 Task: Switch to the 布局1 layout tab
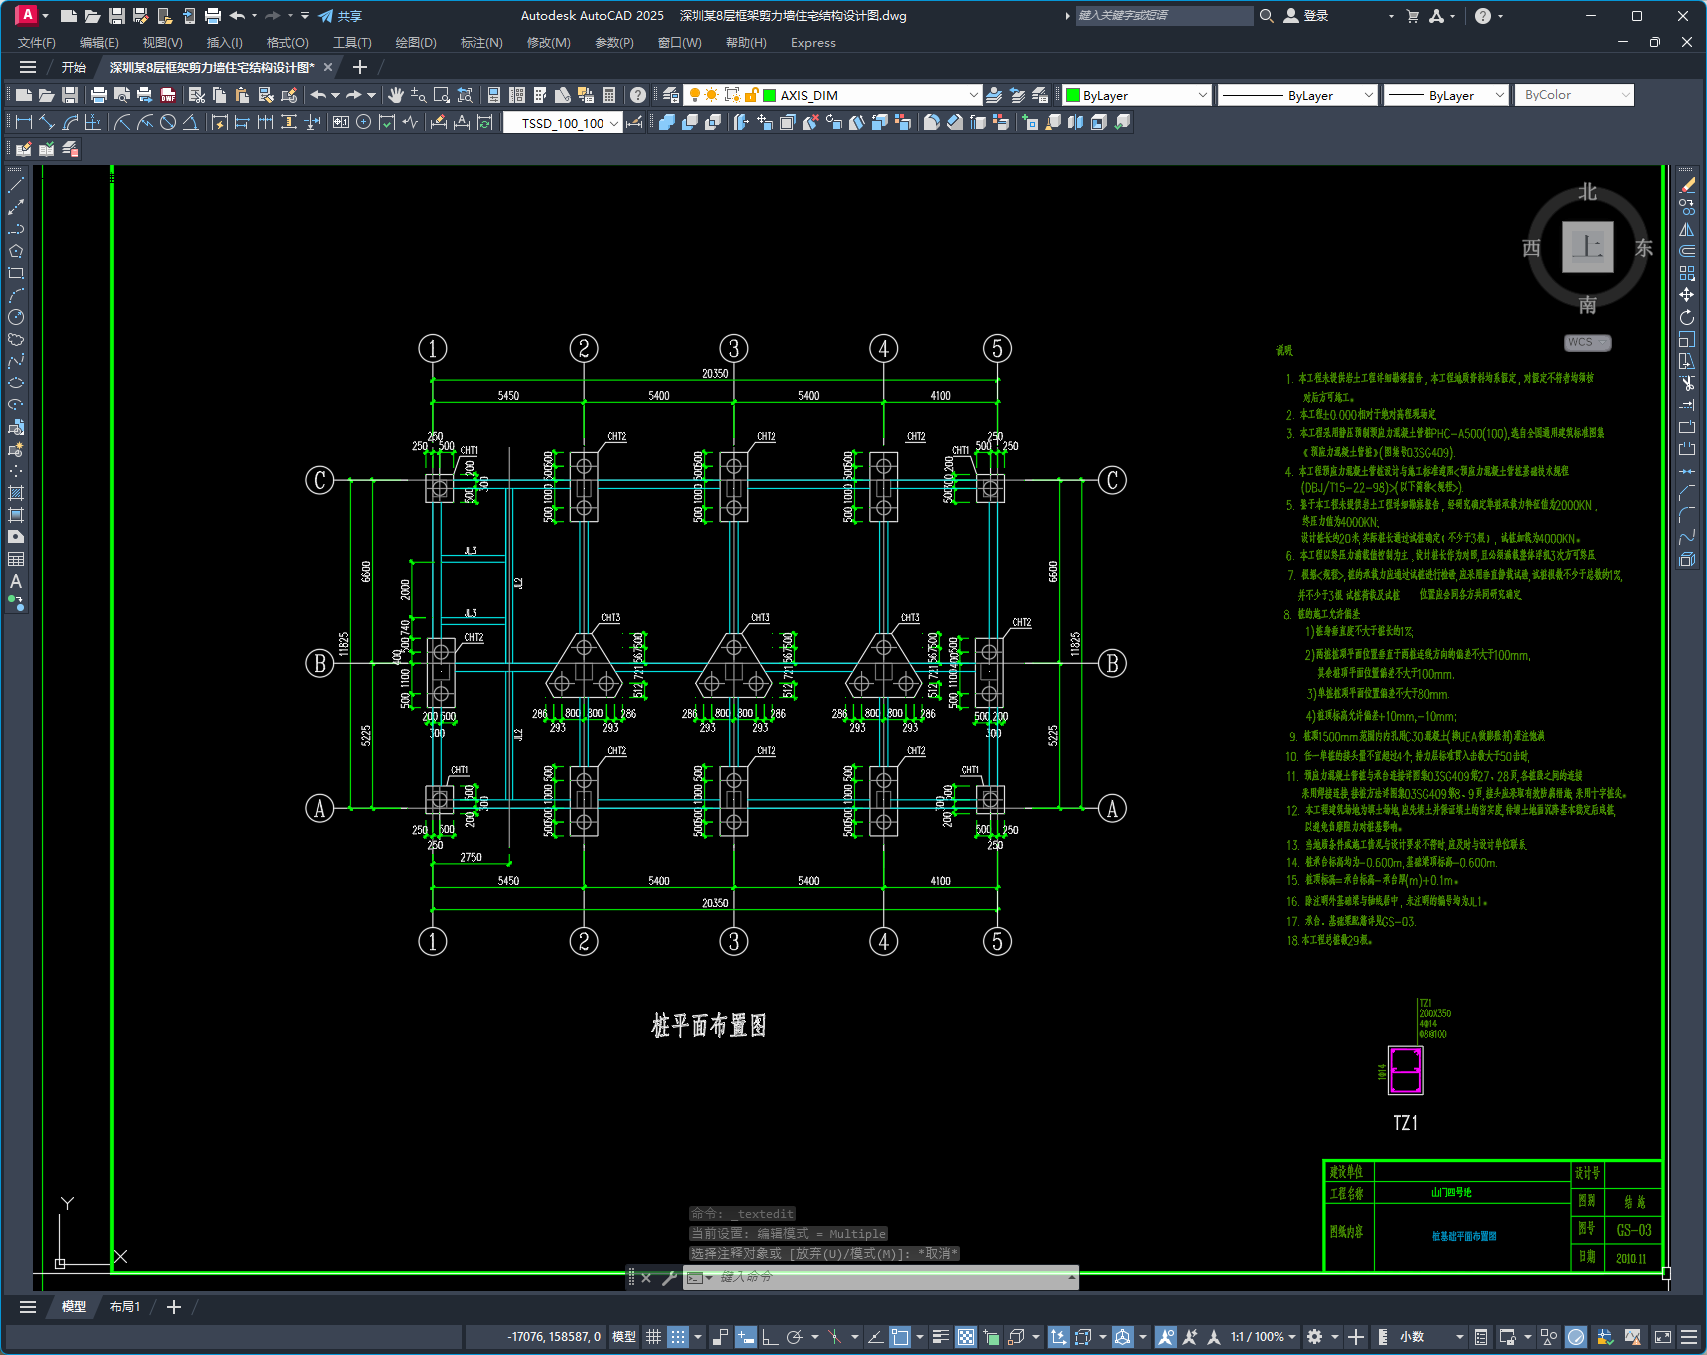point(125,1307)
